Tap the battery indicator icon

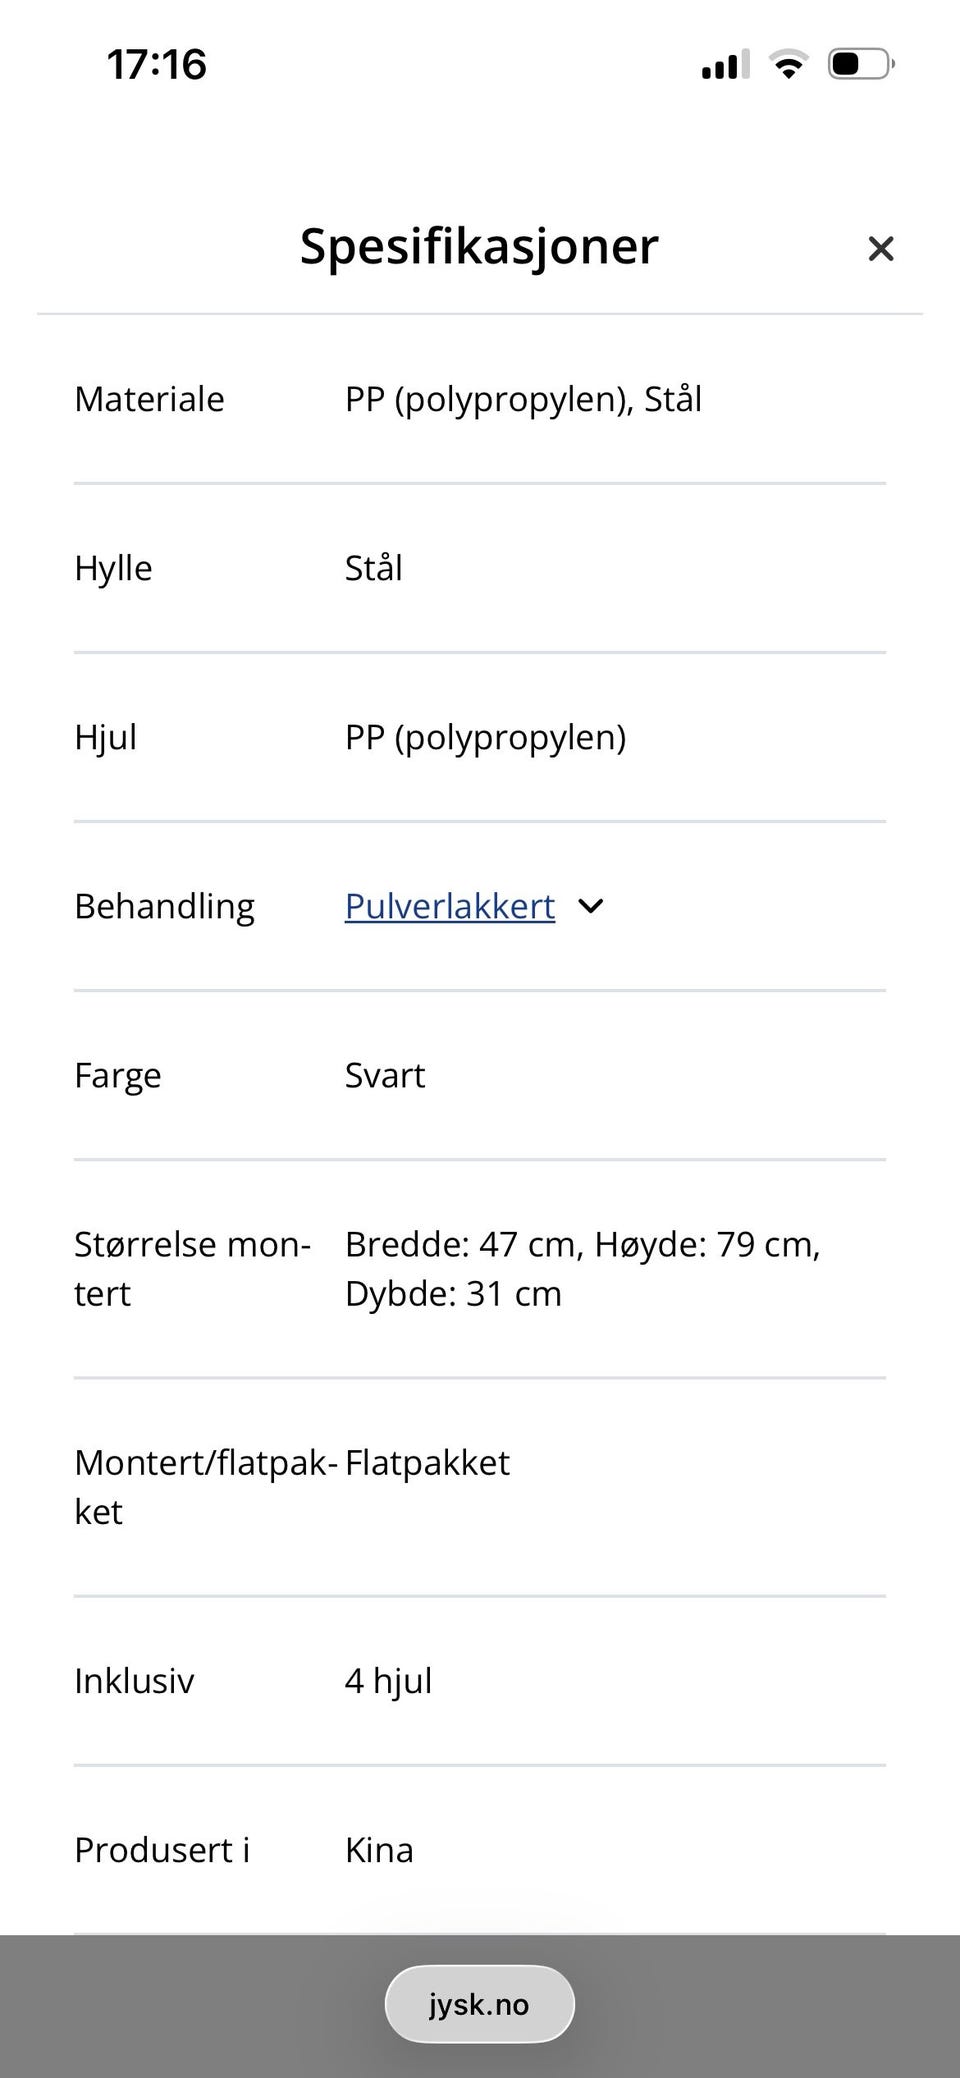(x=861, y=64)
